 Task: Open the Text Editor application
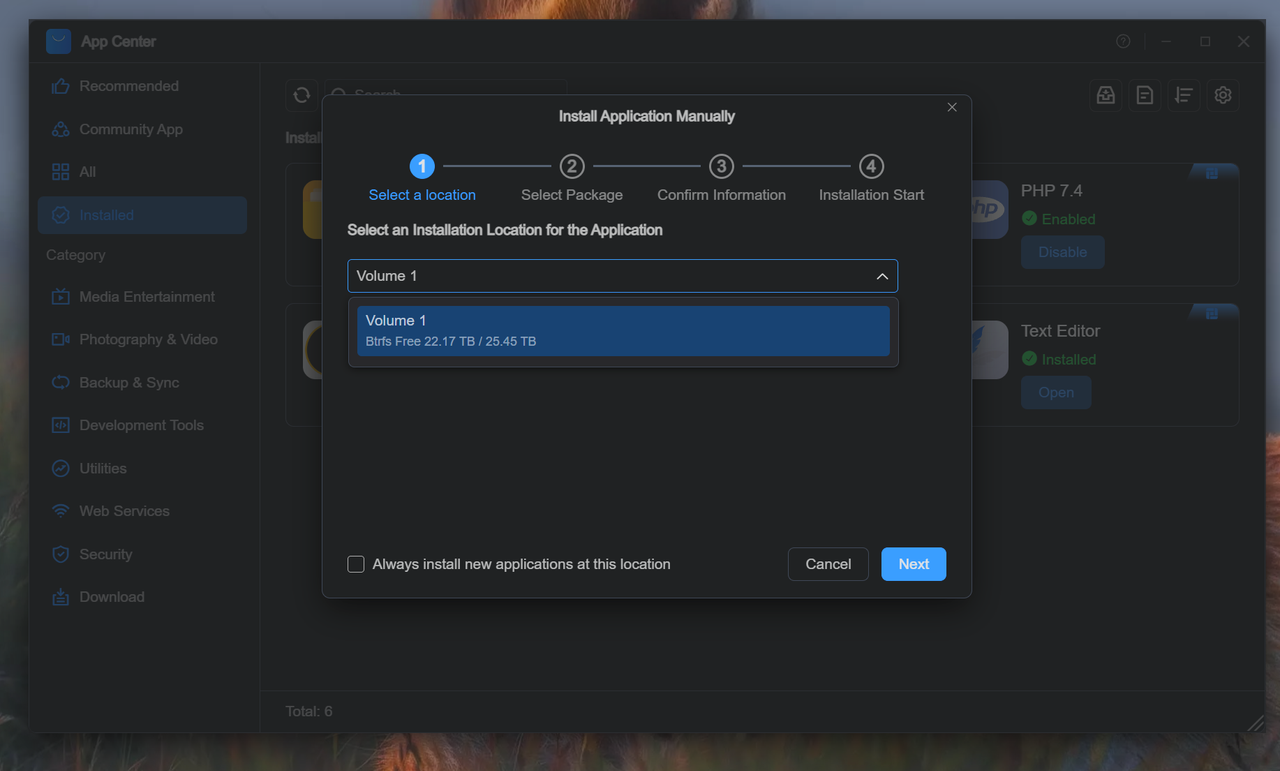(1056, 392)
